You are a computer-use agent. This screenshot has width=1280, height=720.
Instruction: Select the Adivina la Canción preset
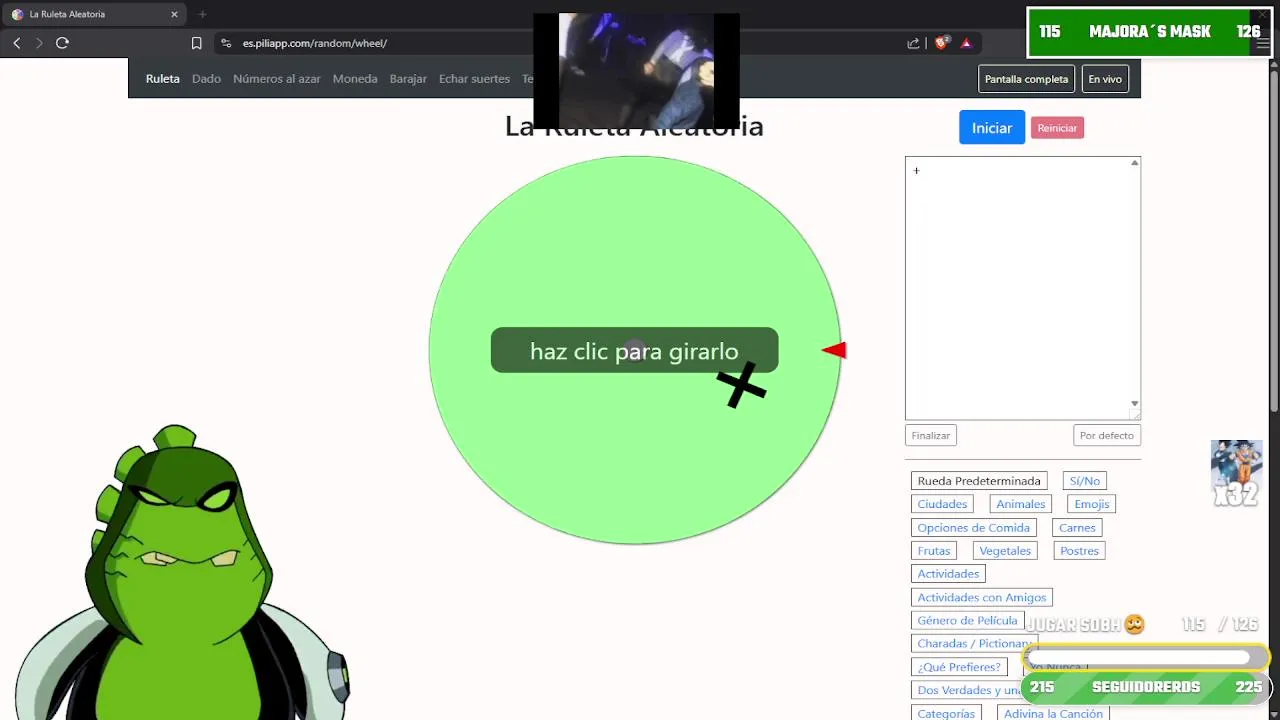click(x=1053, y=713)
